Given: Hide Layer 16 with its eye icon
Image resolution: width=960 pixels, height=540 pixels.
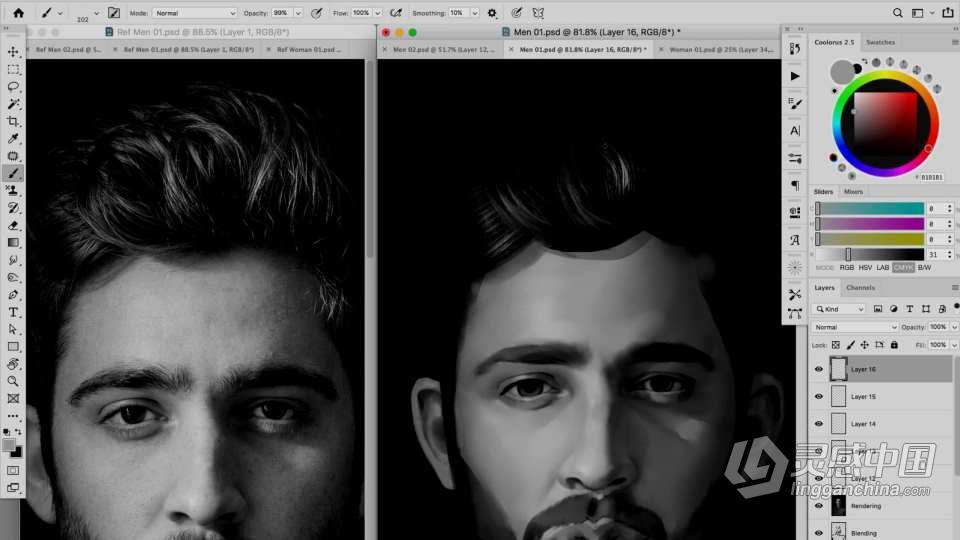Looking at the screenshot, I should tap(819, 369).
